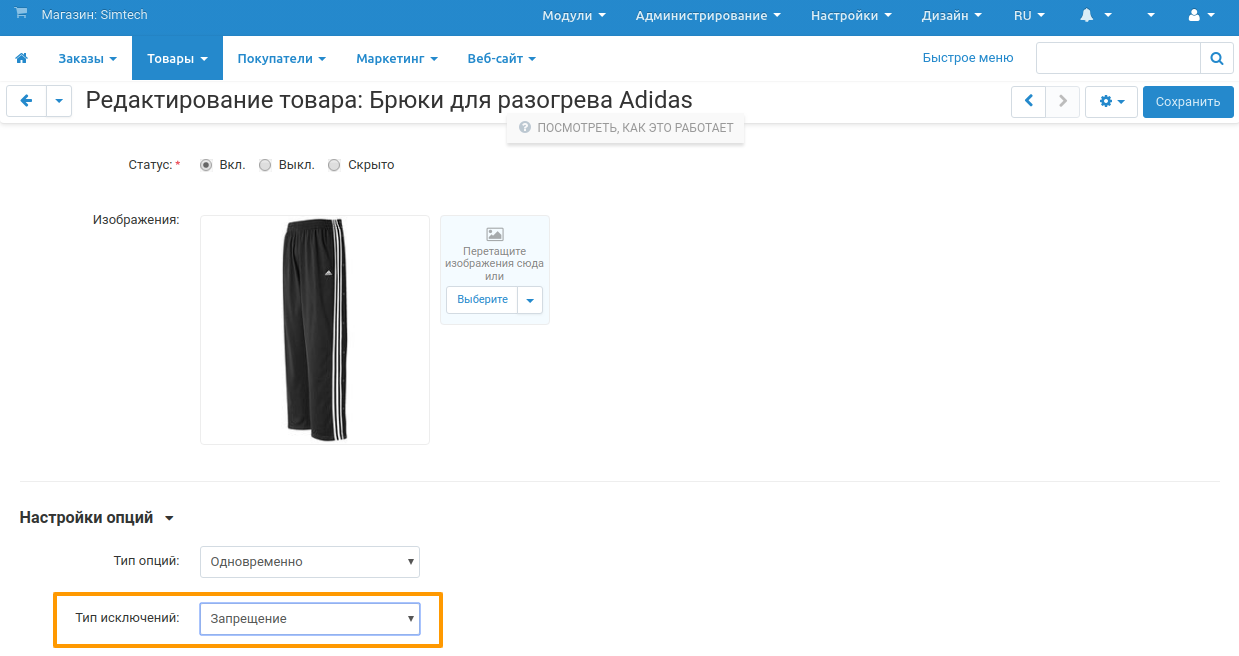
Task: Go to previous product with left chevron
Action: (x=1028, y=101)
